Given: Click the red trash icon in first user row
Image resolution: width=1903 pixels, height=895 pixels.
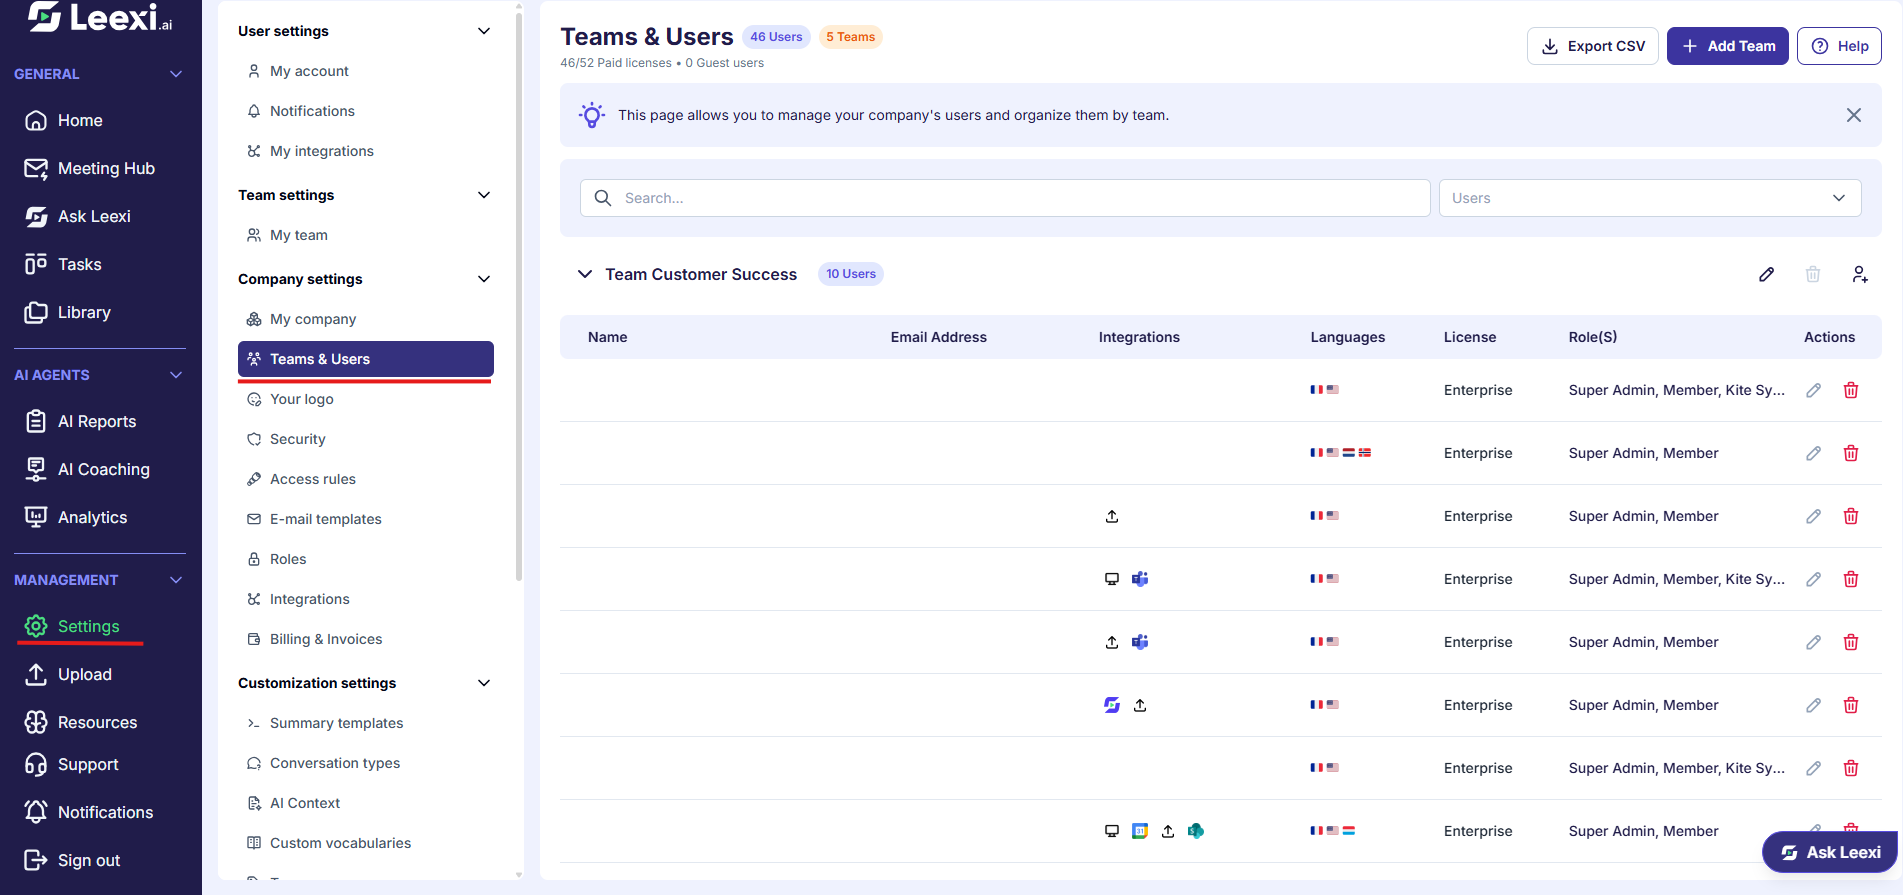Looking at the screenshot, I should 1851,390.
